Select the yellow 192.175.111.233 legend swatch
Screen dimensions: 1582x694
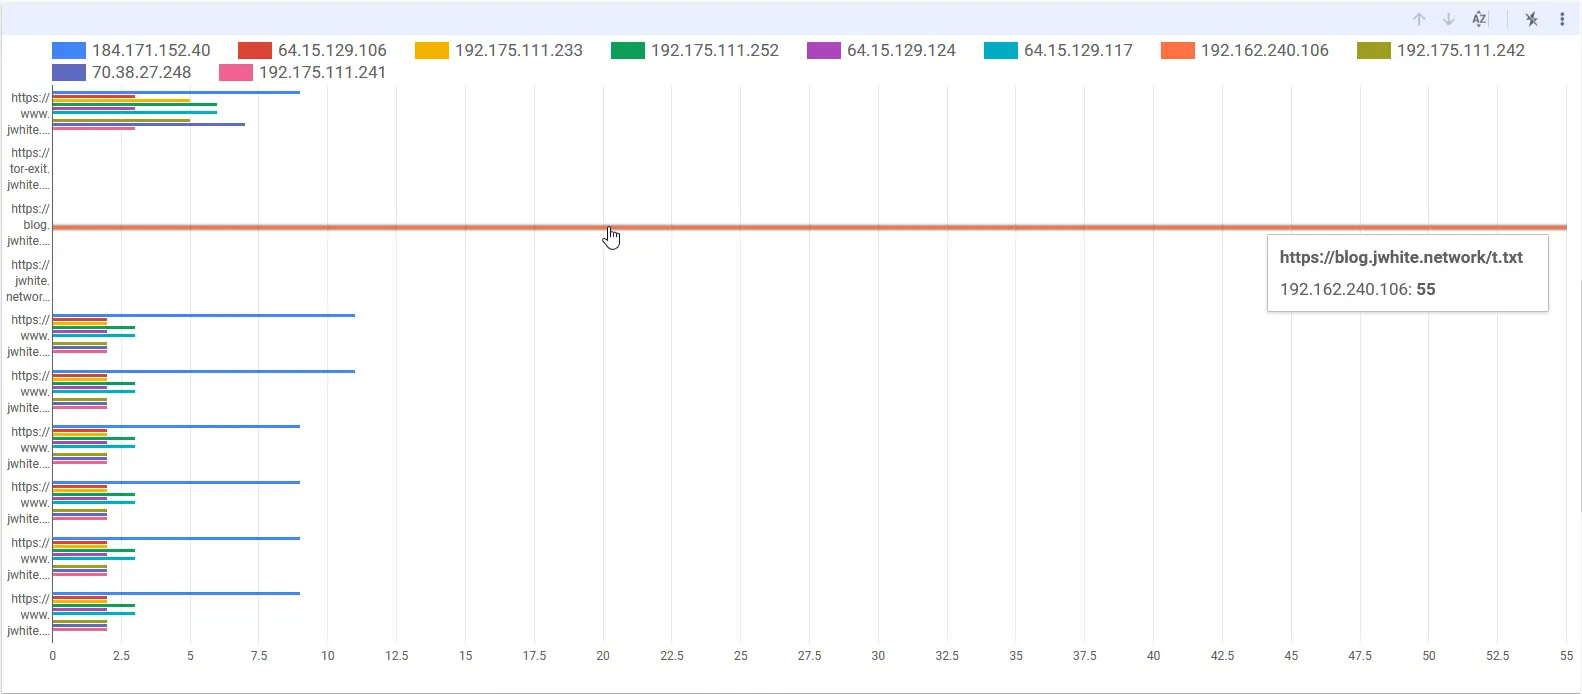[x=432, y=50]
